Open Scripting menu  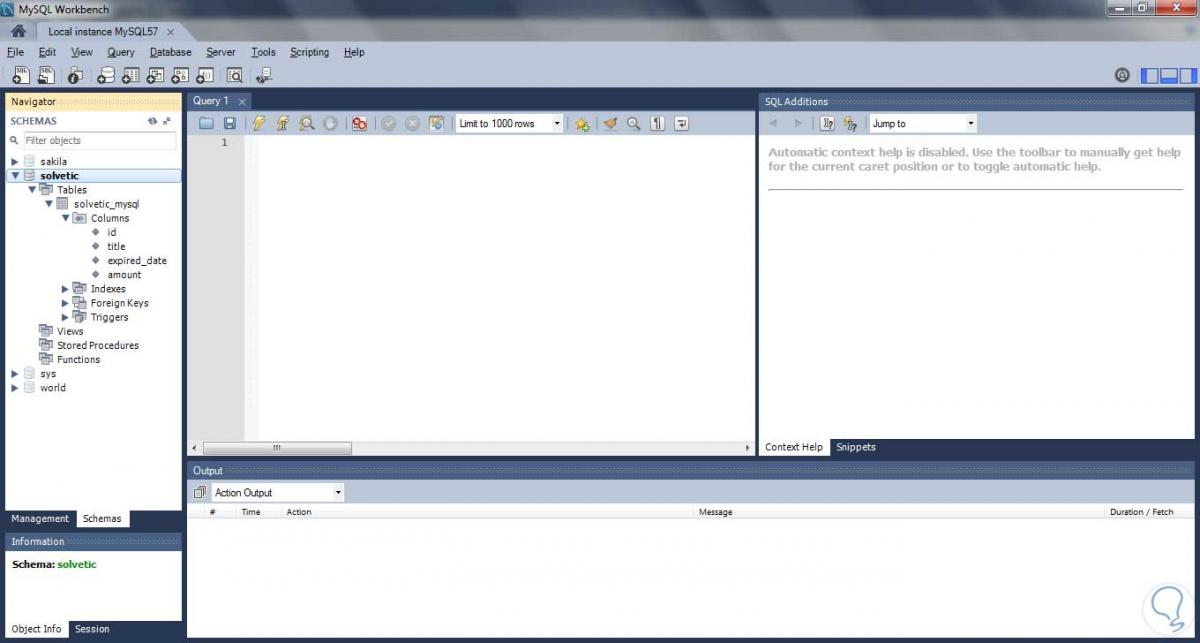pyautogui.click(x=309, y=52)
